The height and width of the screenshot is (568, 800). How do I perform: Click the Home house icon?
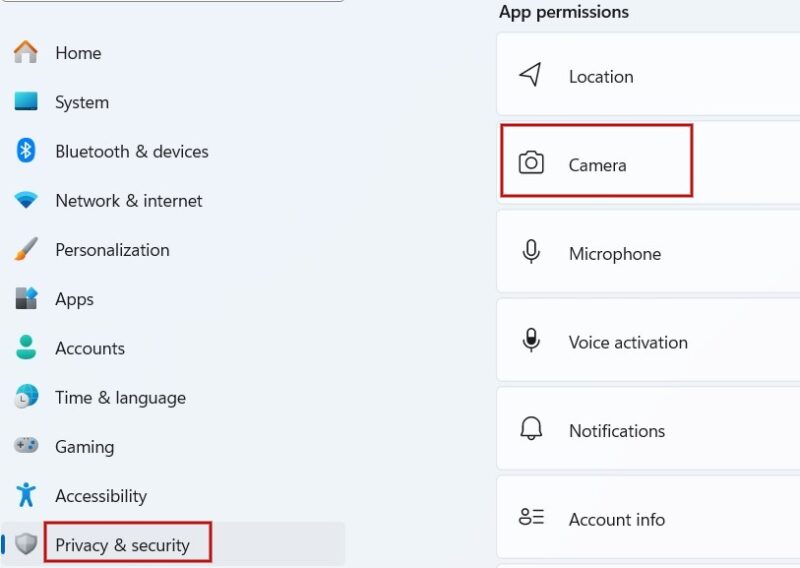[x=26, y=52]
